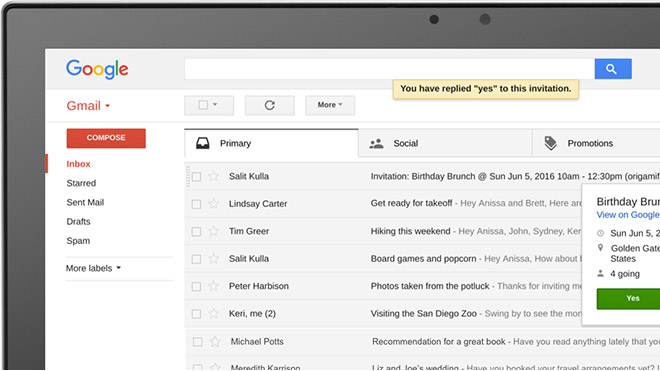
Task: Open the Drafts folder
Action: [78, 222]
